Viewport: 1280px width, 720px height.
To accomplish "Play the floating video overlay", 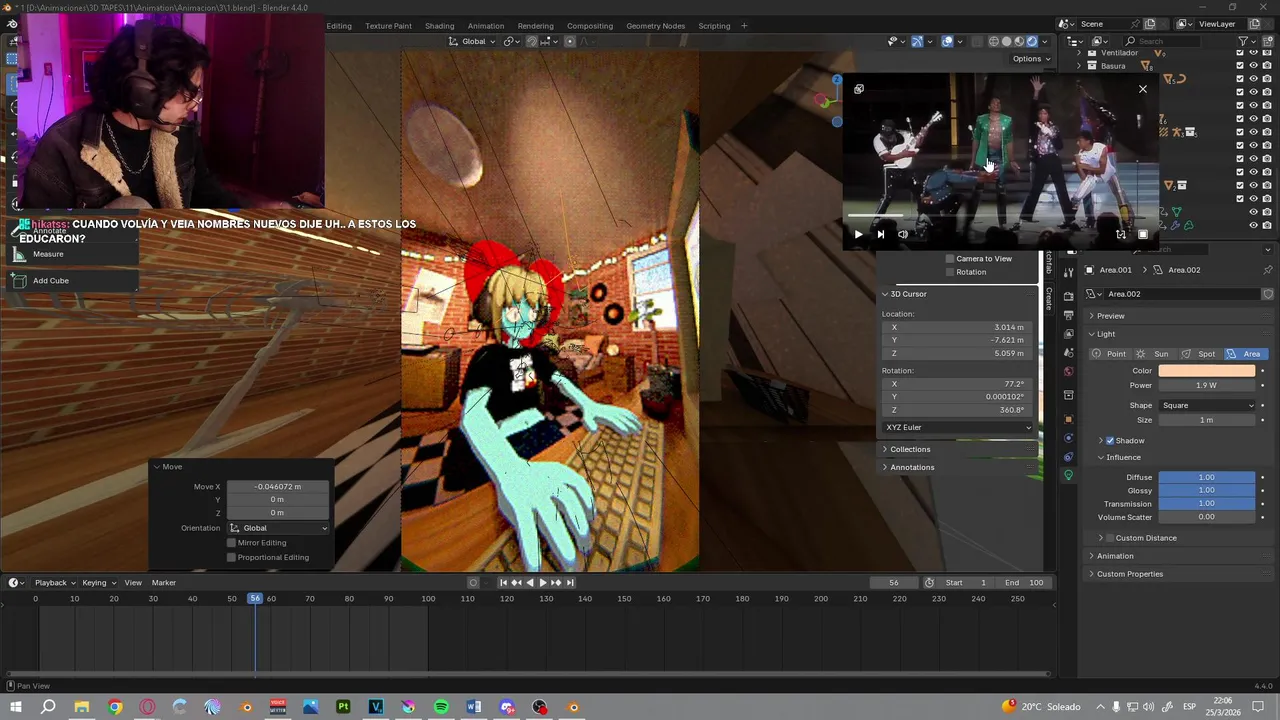I will click(x=858, y=234).
